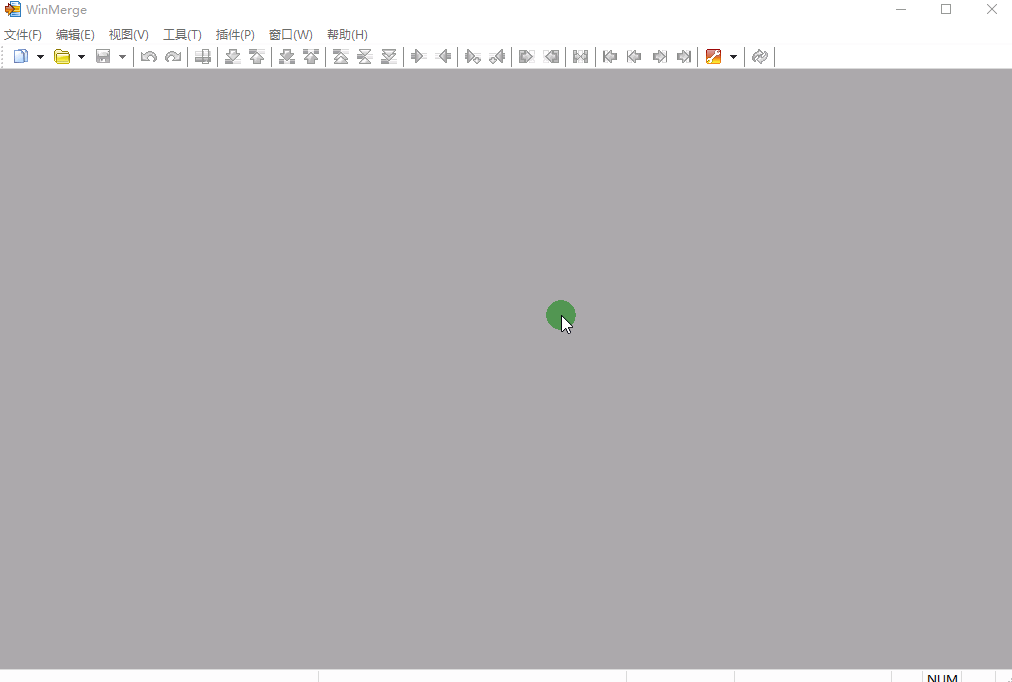Click the NUM status bar indicator

point(942,678)
